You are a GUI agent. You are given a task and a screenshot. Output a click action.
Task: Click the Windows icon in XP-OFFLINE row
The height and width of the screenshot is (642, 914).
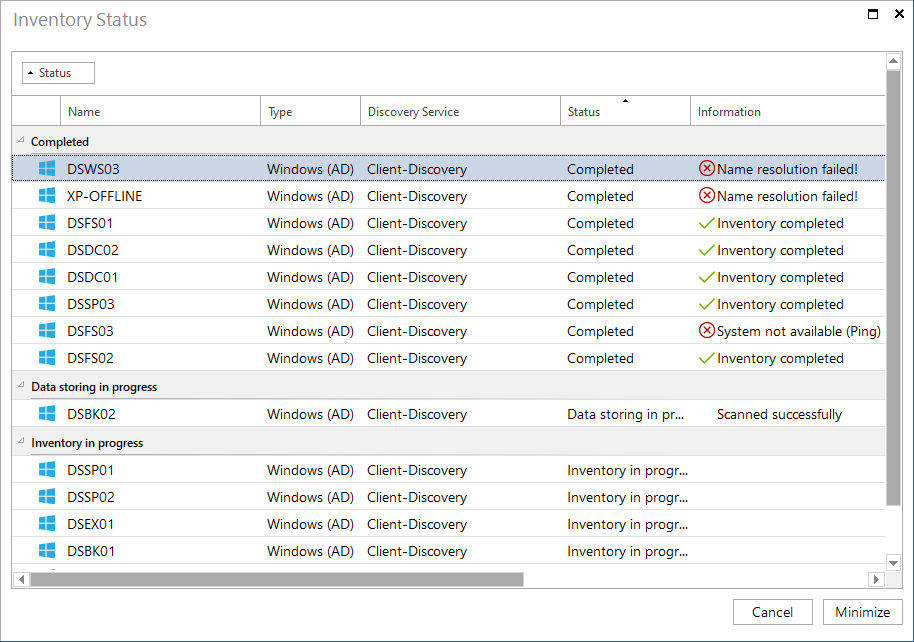(x=47, y=195)
